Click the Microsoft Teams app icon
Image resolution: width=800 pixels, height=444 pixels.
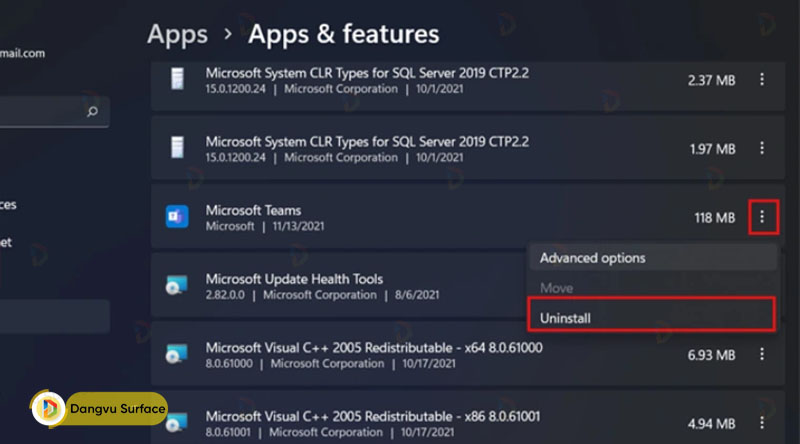(177, 217)
